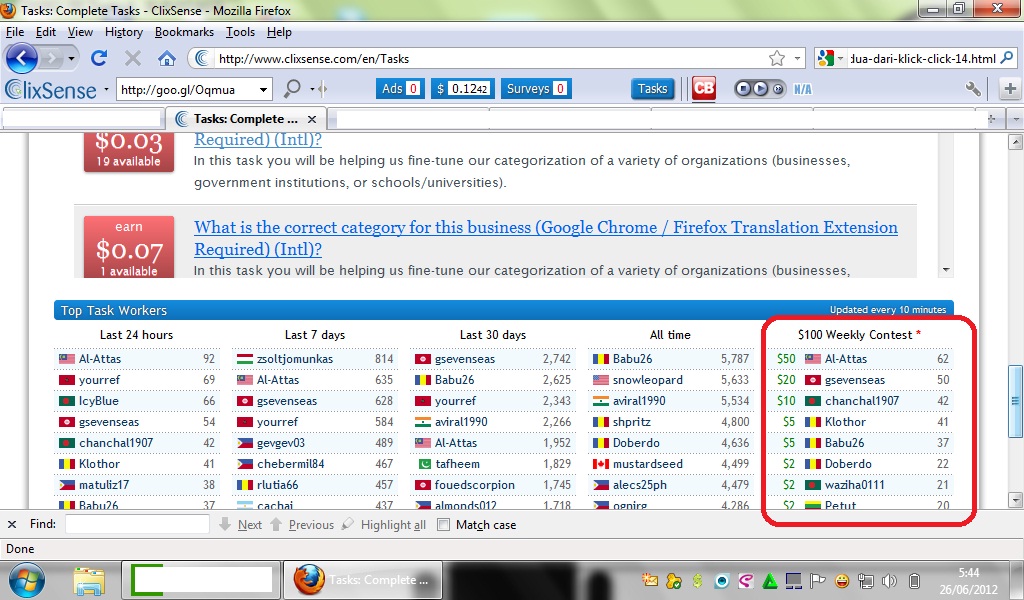Screen dimensions: 1024x600
Task: Click the Find Next button
Action: [242, 524]
